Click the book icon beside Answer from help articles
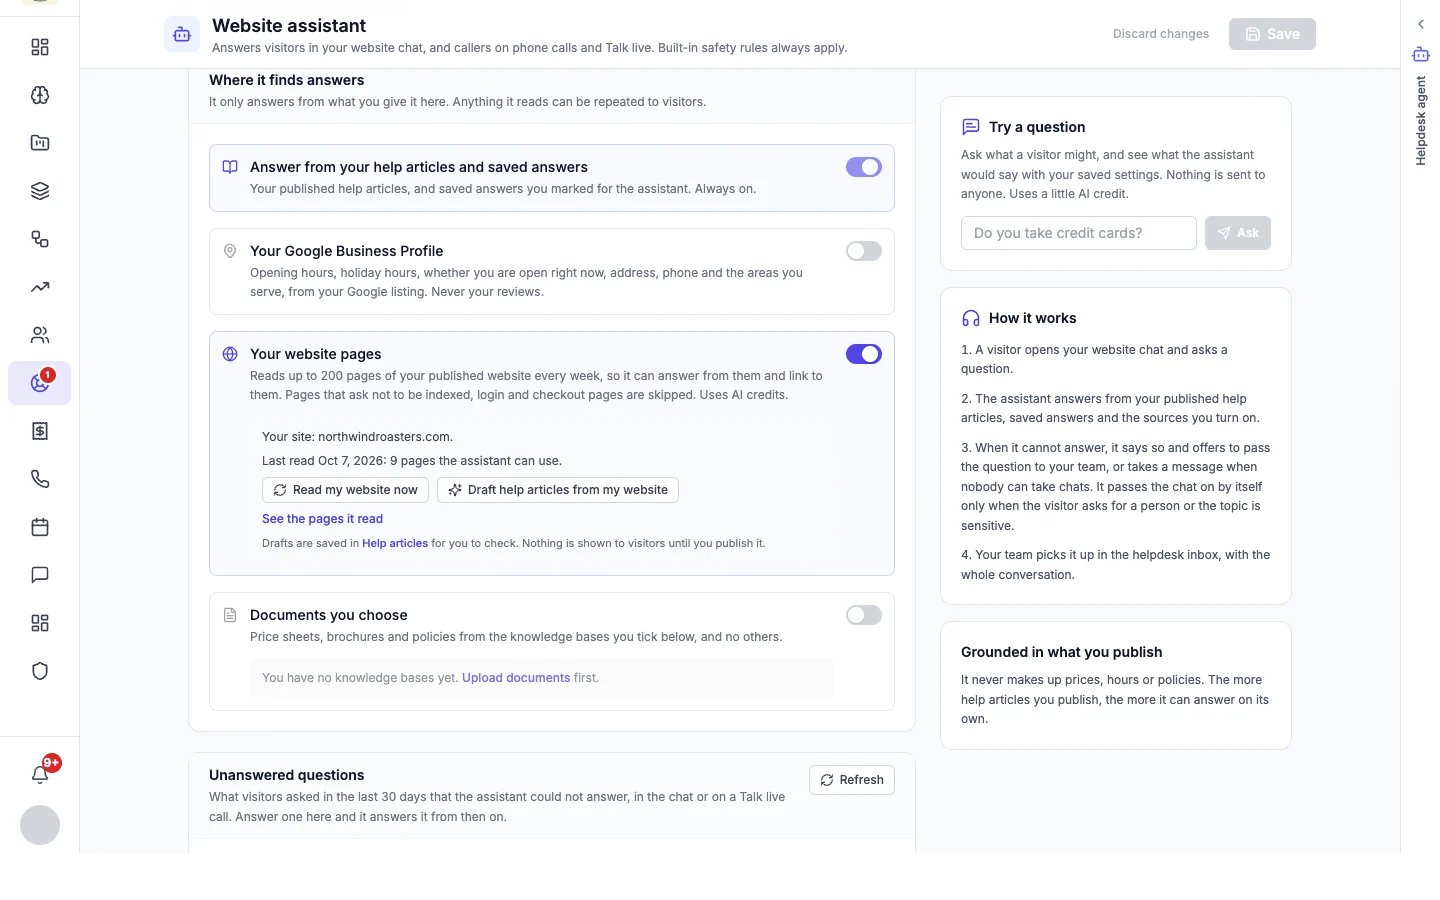1440x900 pixels. point(230,167)
